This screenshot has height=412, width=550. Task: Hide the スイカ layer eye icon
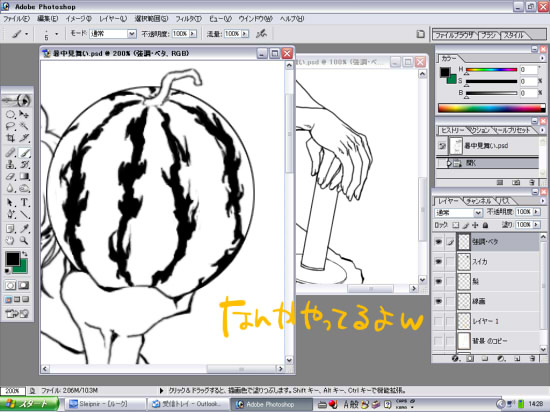pyautogui.click(x=438, y=262)
